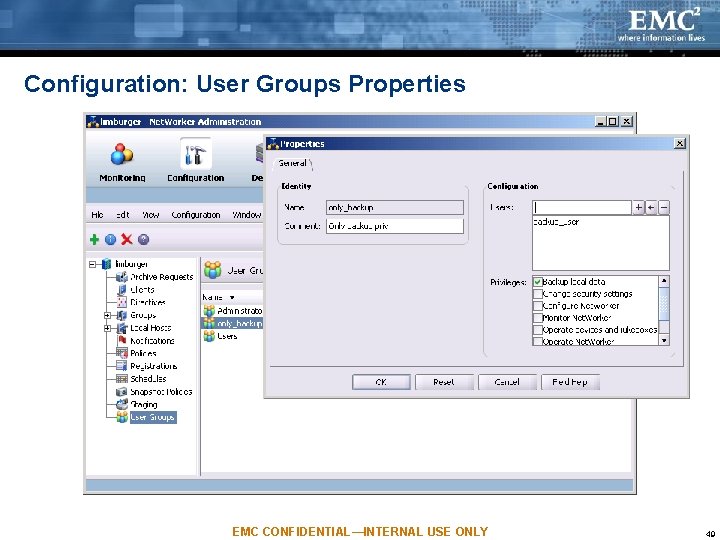Image resolution: width=720 pixels, height=540 pixels.
Task: Click the Comment input field
Action: [395, 226]
